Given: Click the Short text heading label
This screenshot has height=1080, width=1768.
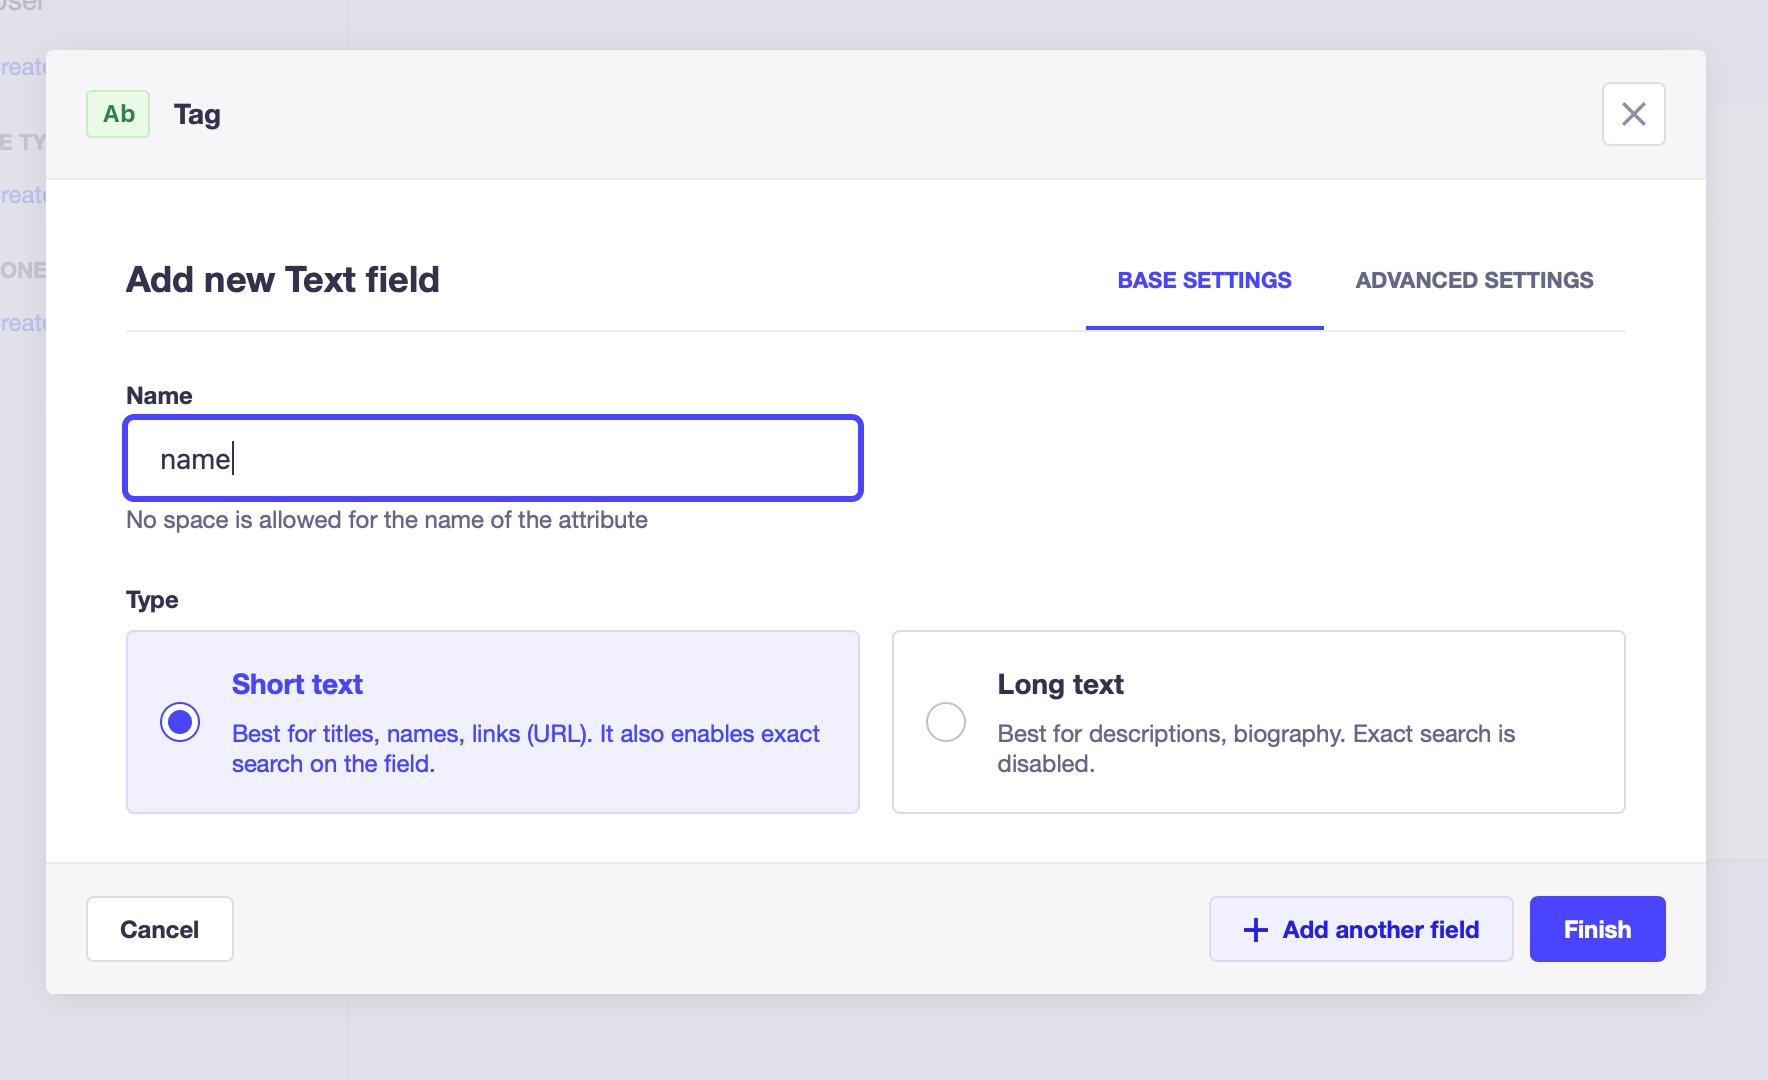Looking at the screenshot, I should (x=297, y=684).
